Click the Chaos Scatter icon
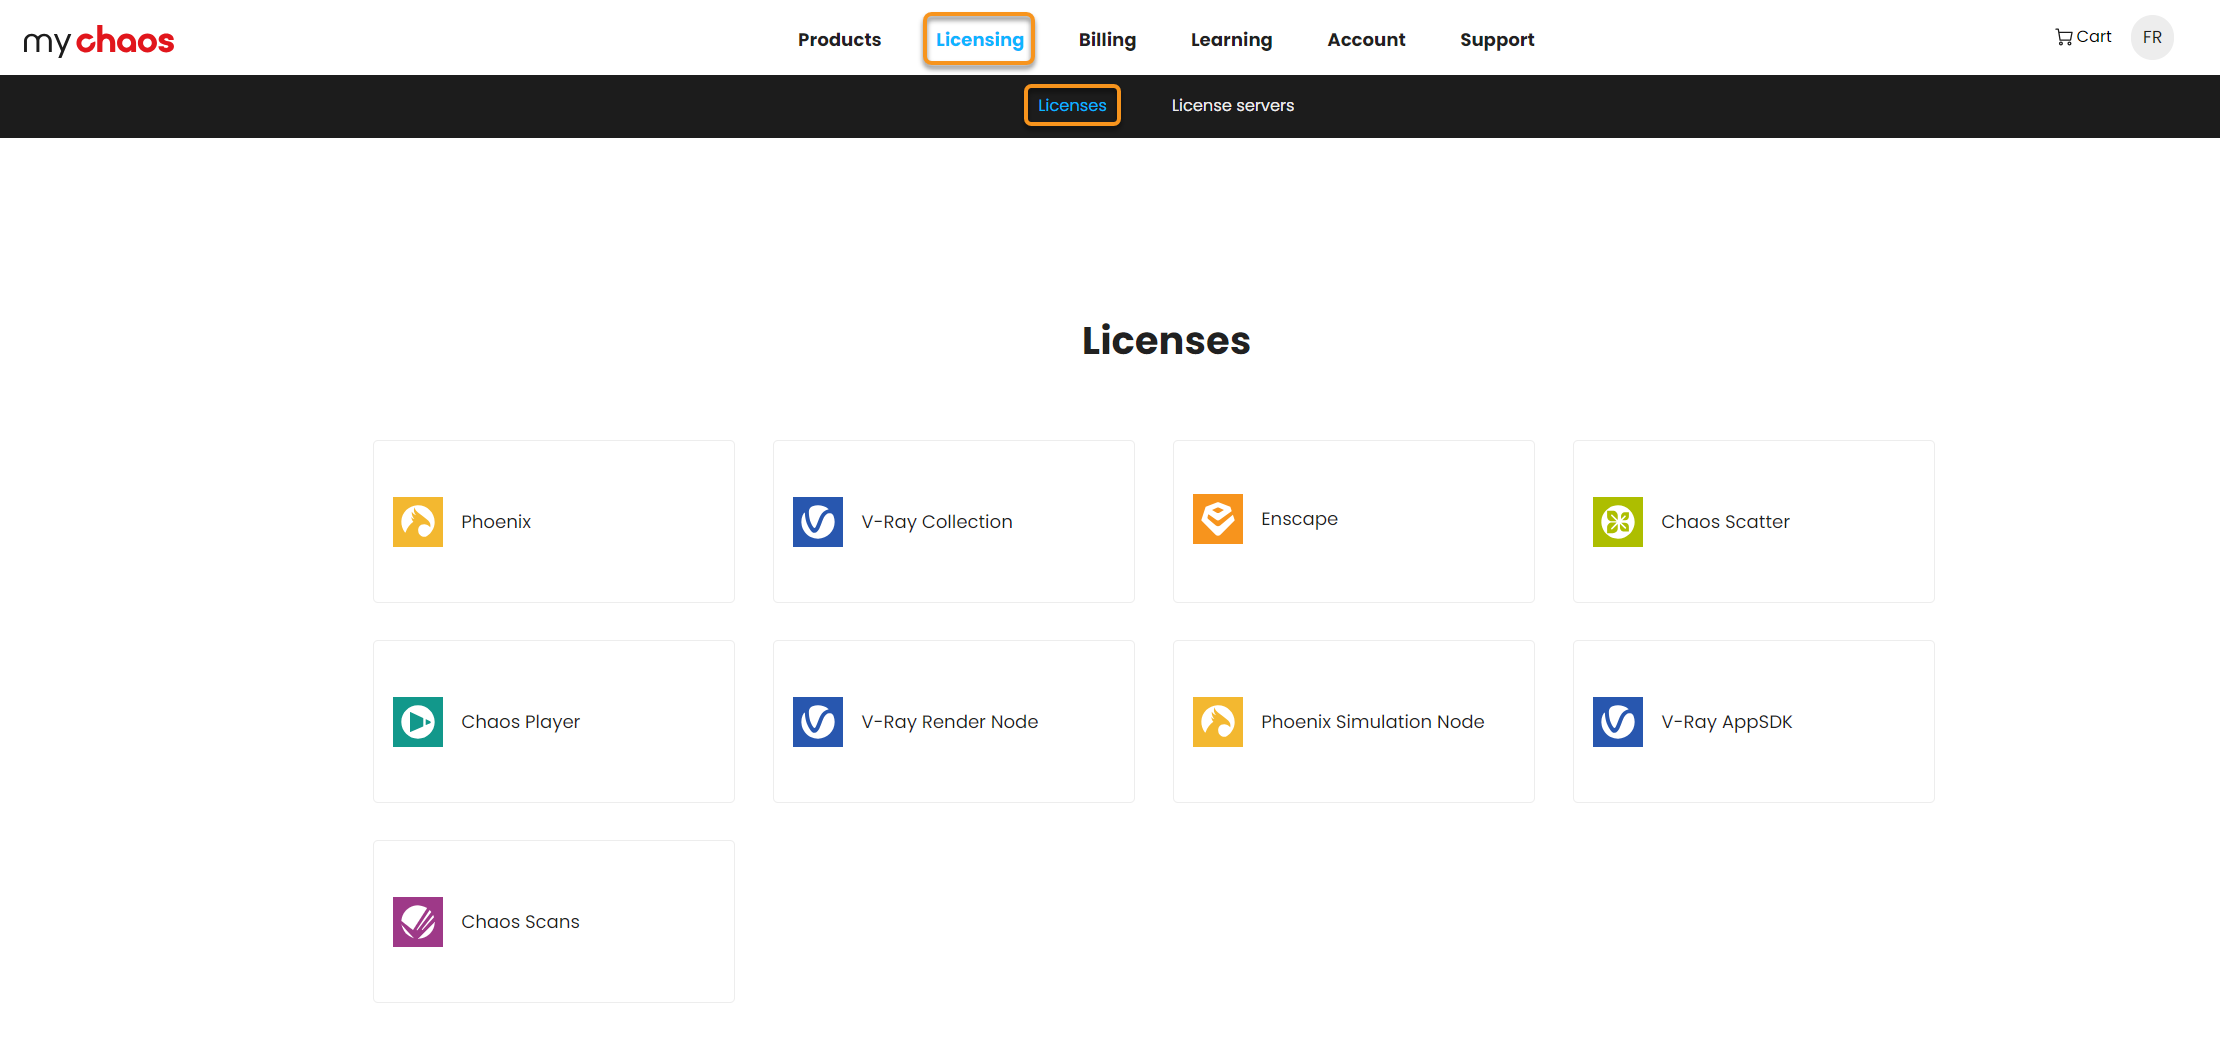The height and width of the screenshot is (1043, 2220). click(1618, 522)
